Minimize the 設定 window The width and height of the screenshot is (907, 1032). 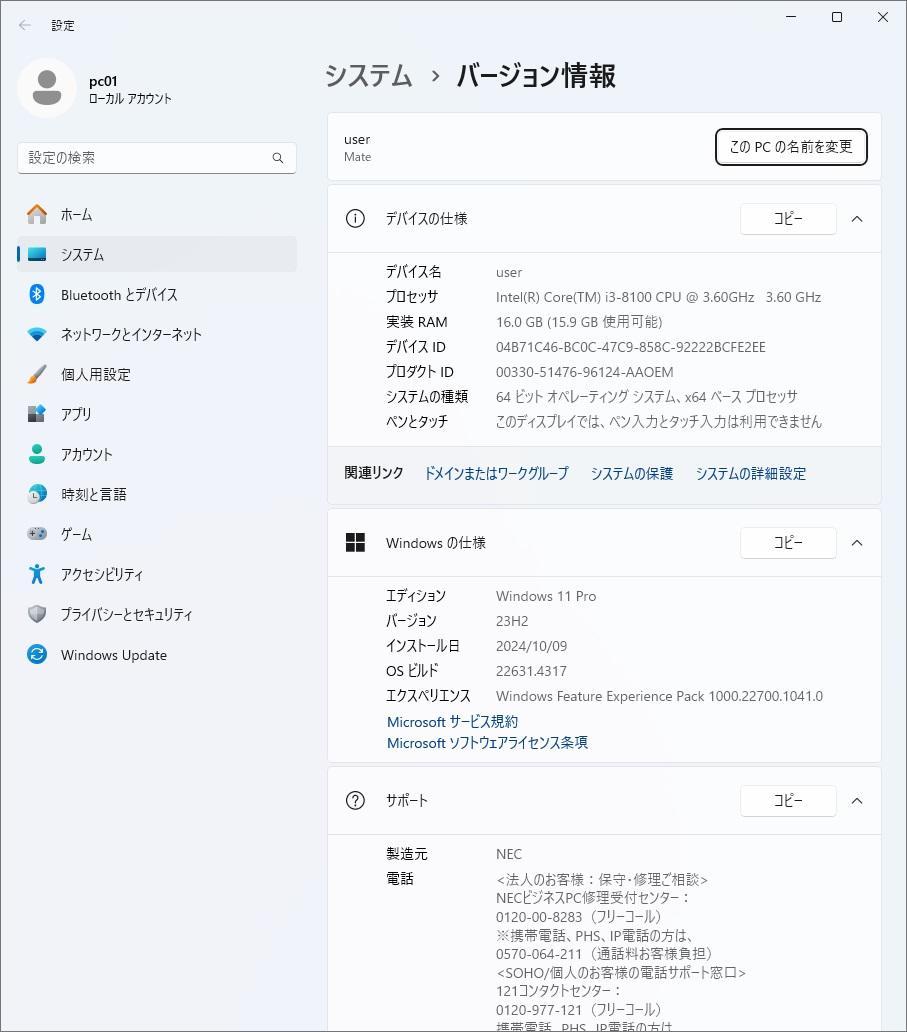pyautogui.click(x=791, y=17)
